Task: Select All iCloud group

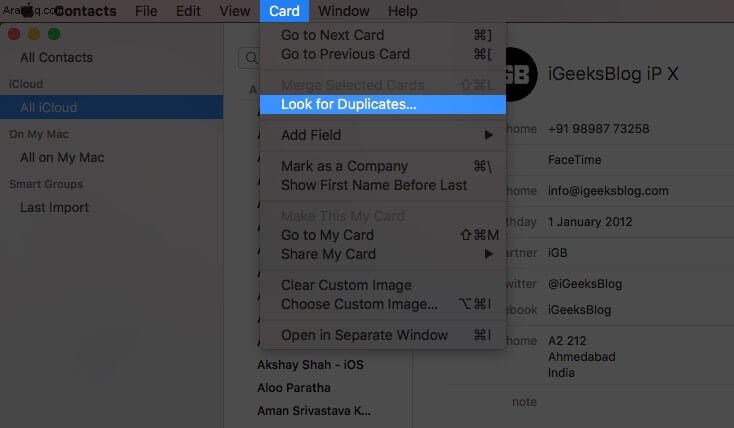Action: [x=111, y=107]
